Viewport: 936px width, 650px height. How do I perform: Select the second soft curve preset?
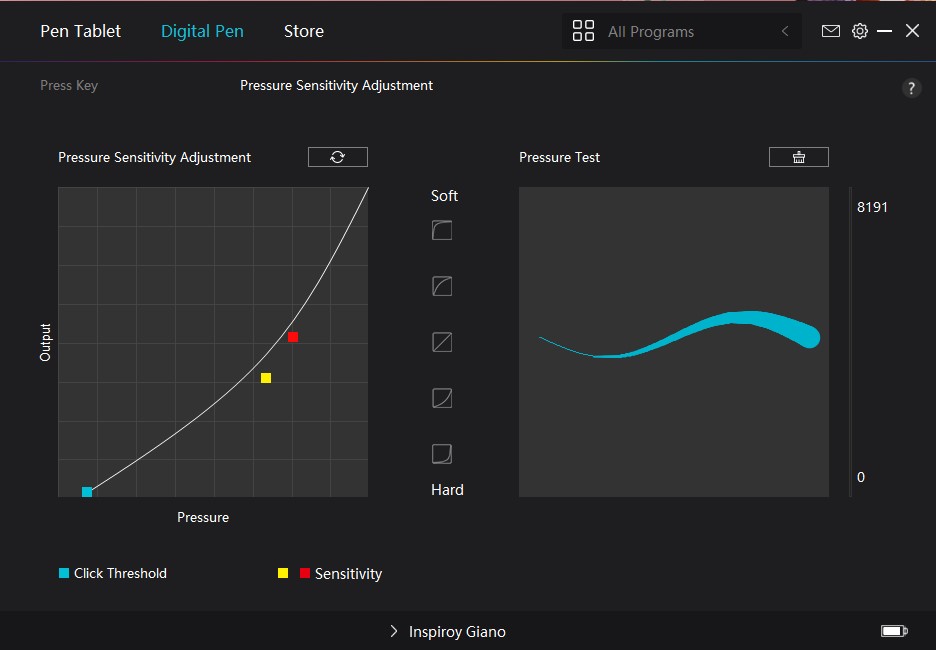click(442, 287)
